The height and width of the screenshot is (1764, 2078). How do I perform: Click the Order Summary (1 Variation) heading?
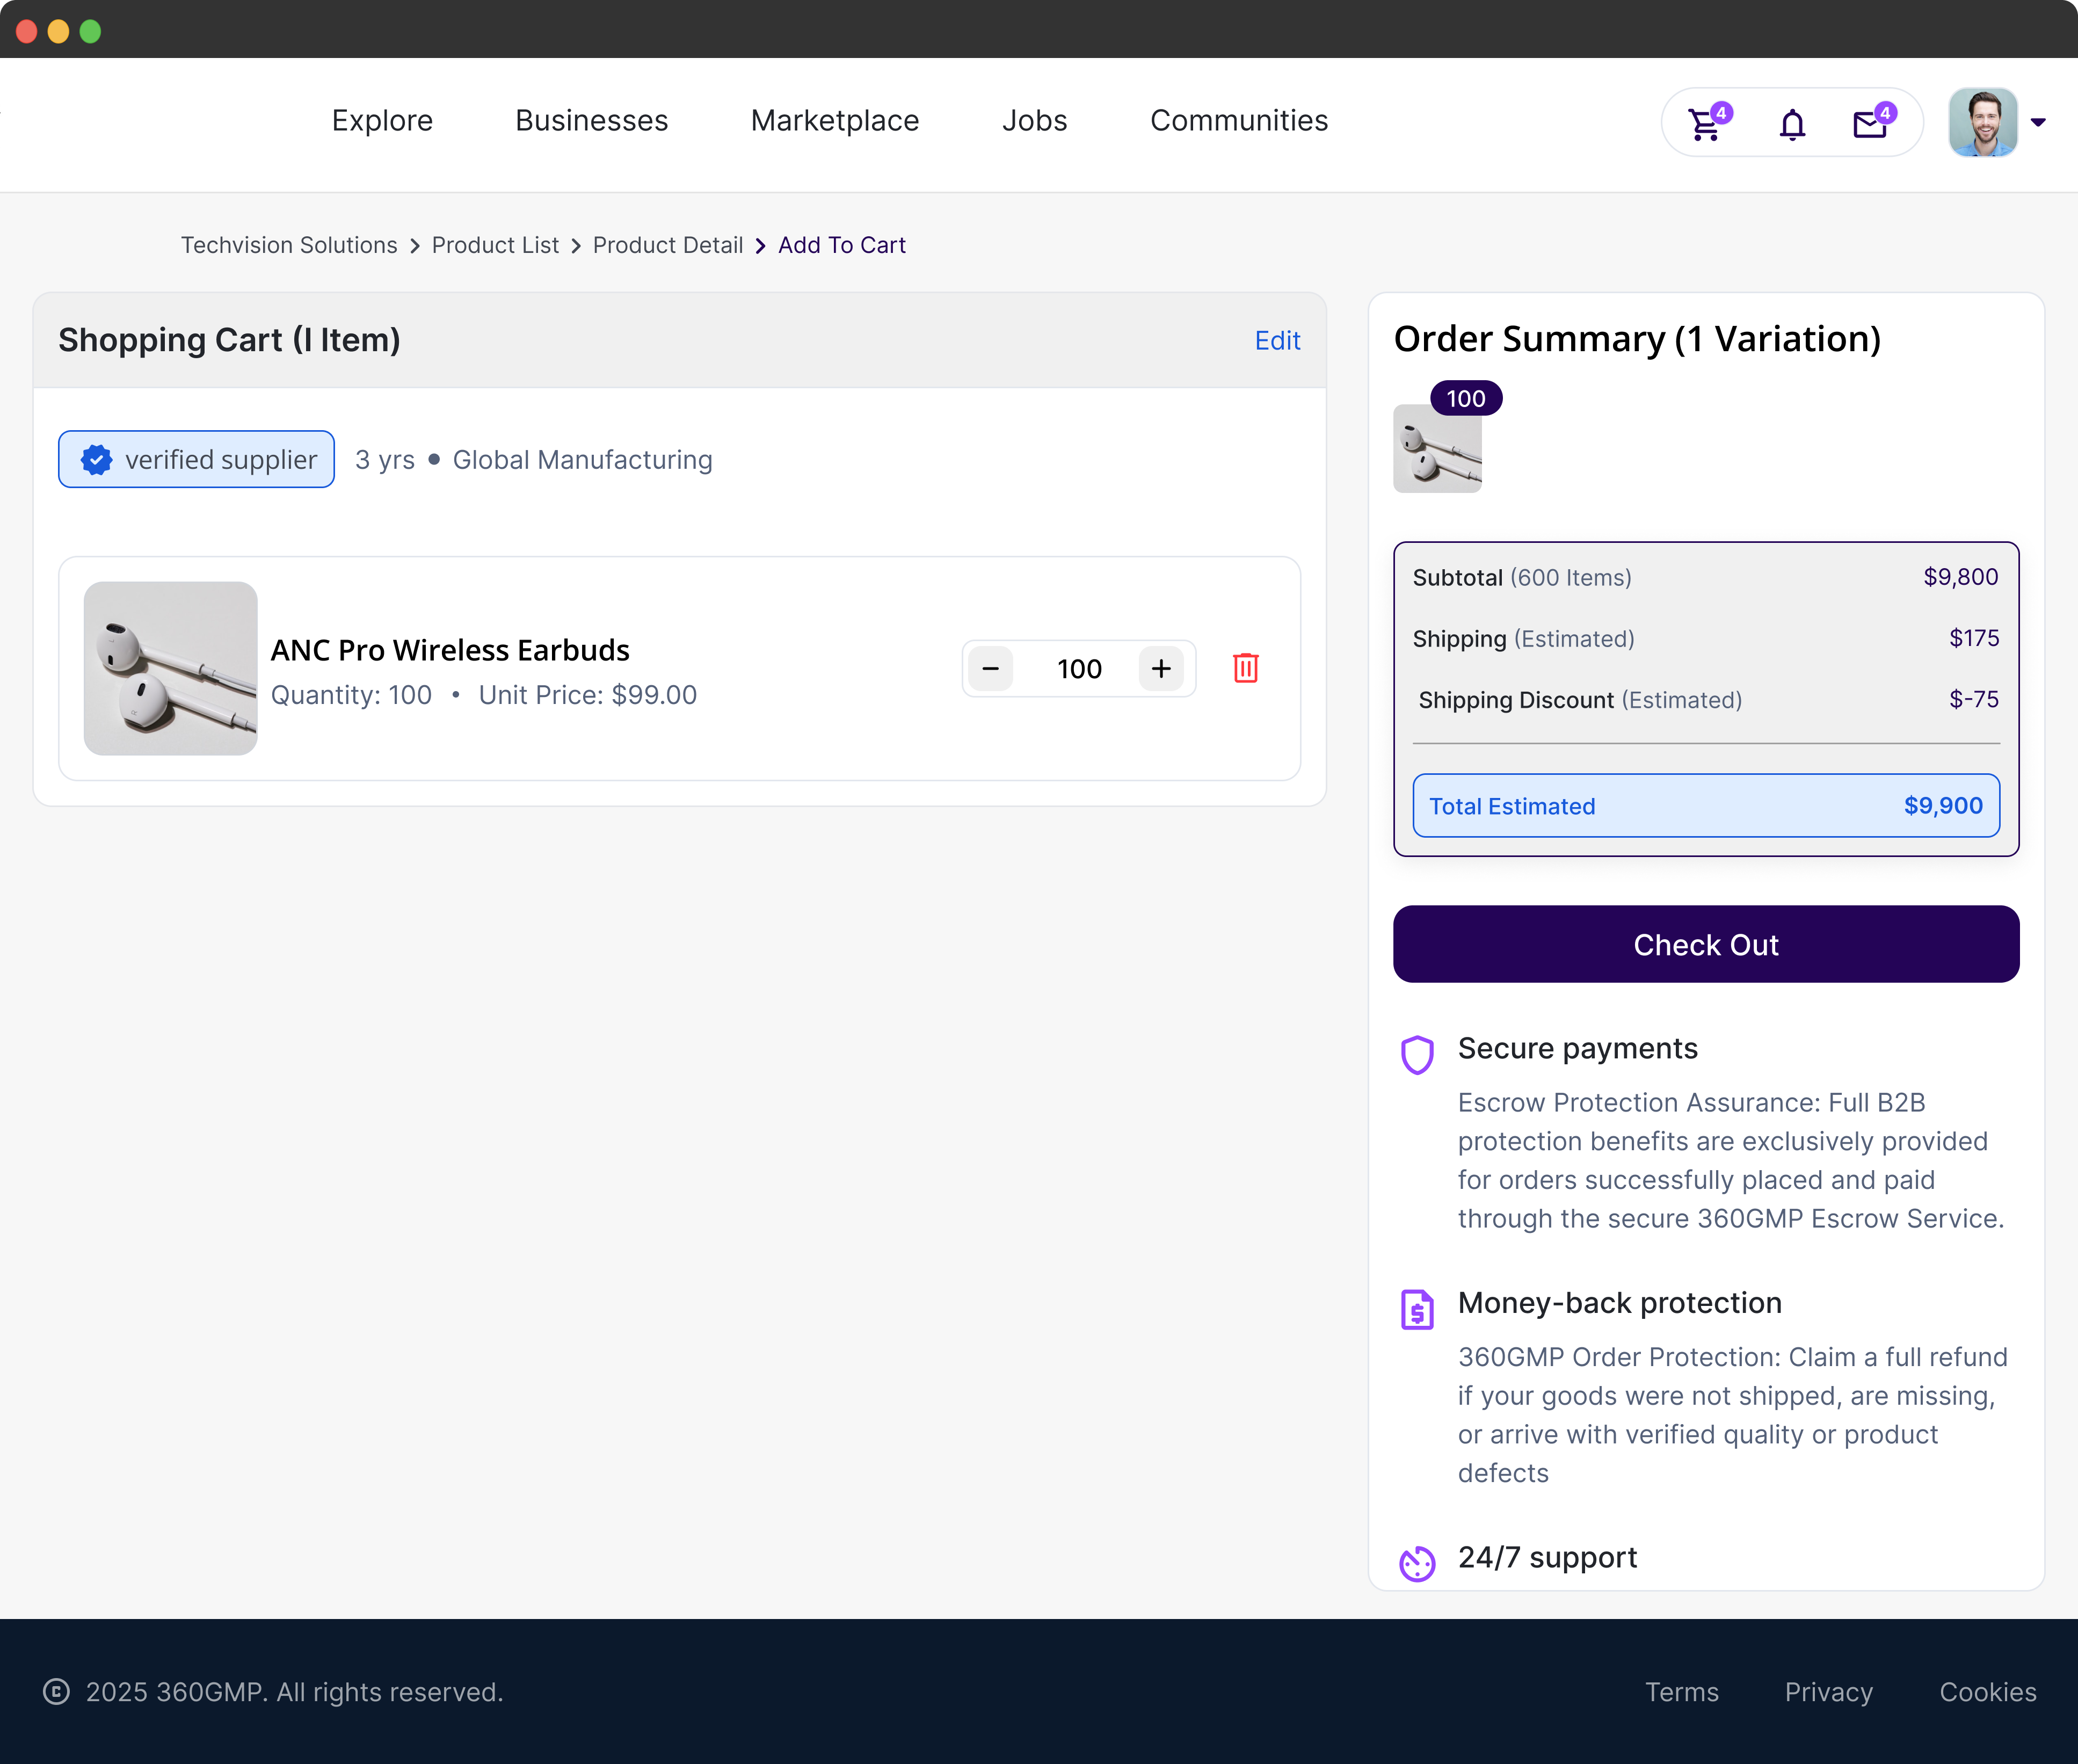[1636, 339]
